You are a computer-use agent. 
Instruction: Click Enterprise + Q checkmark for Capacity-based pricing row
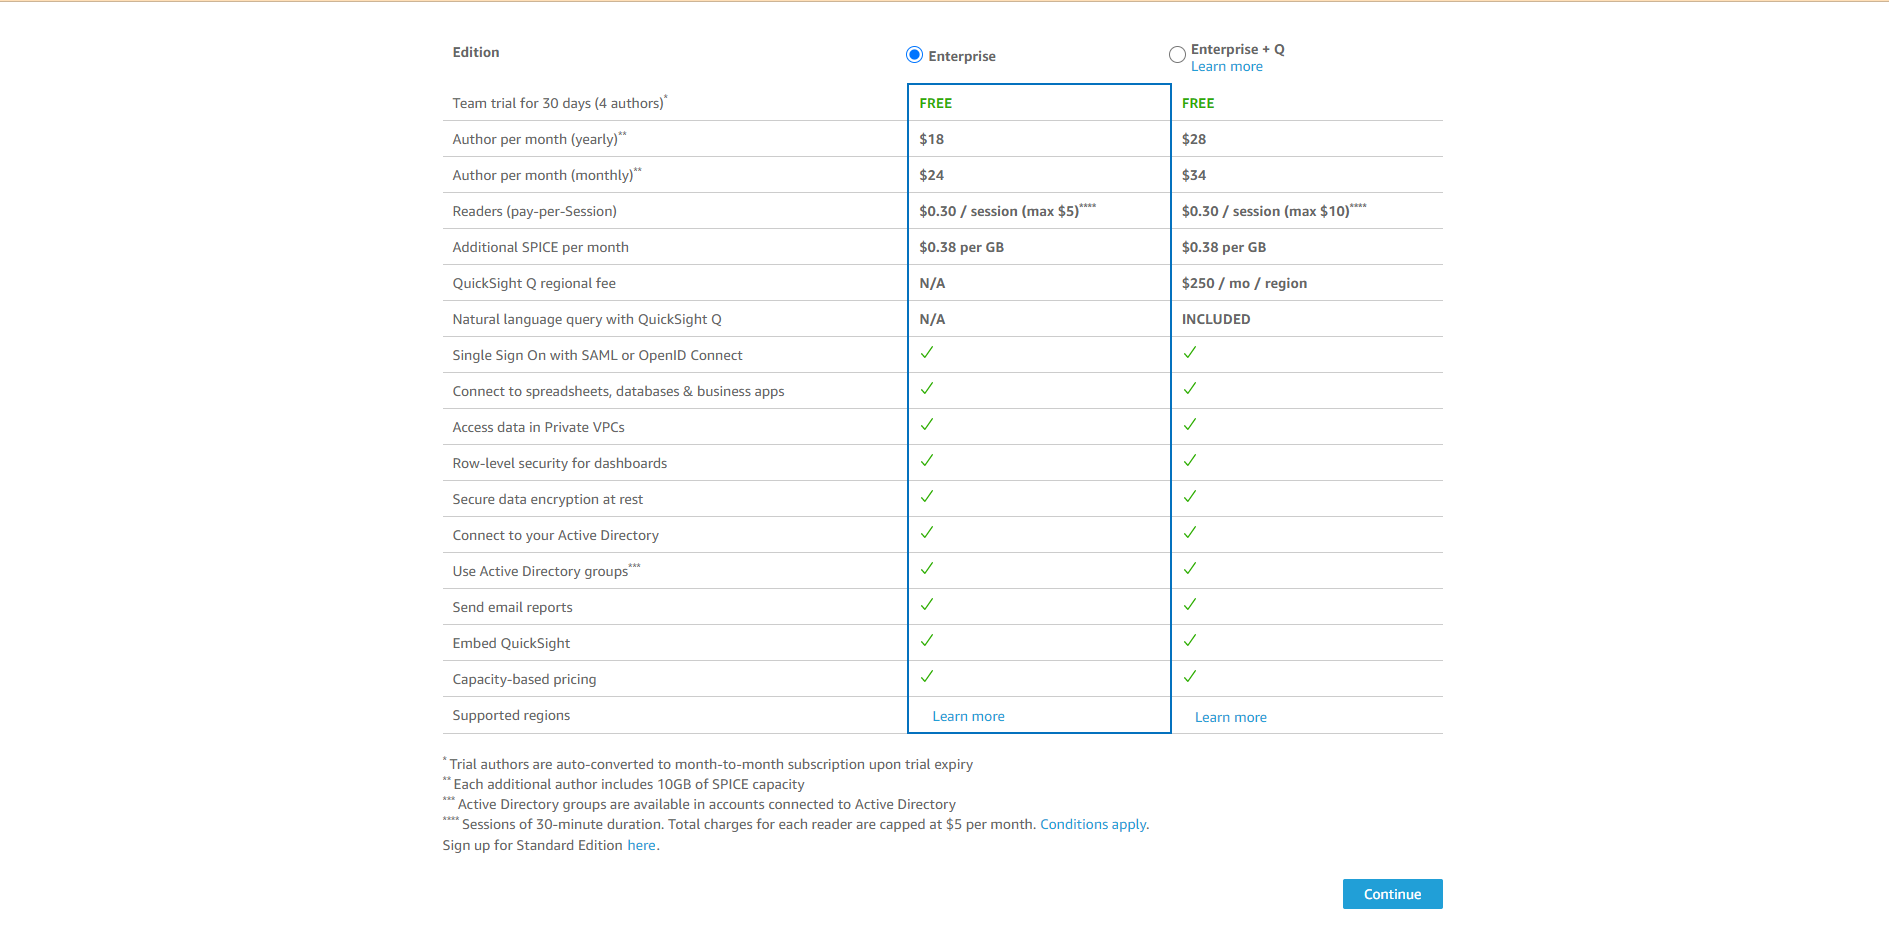coord(1190,676)
